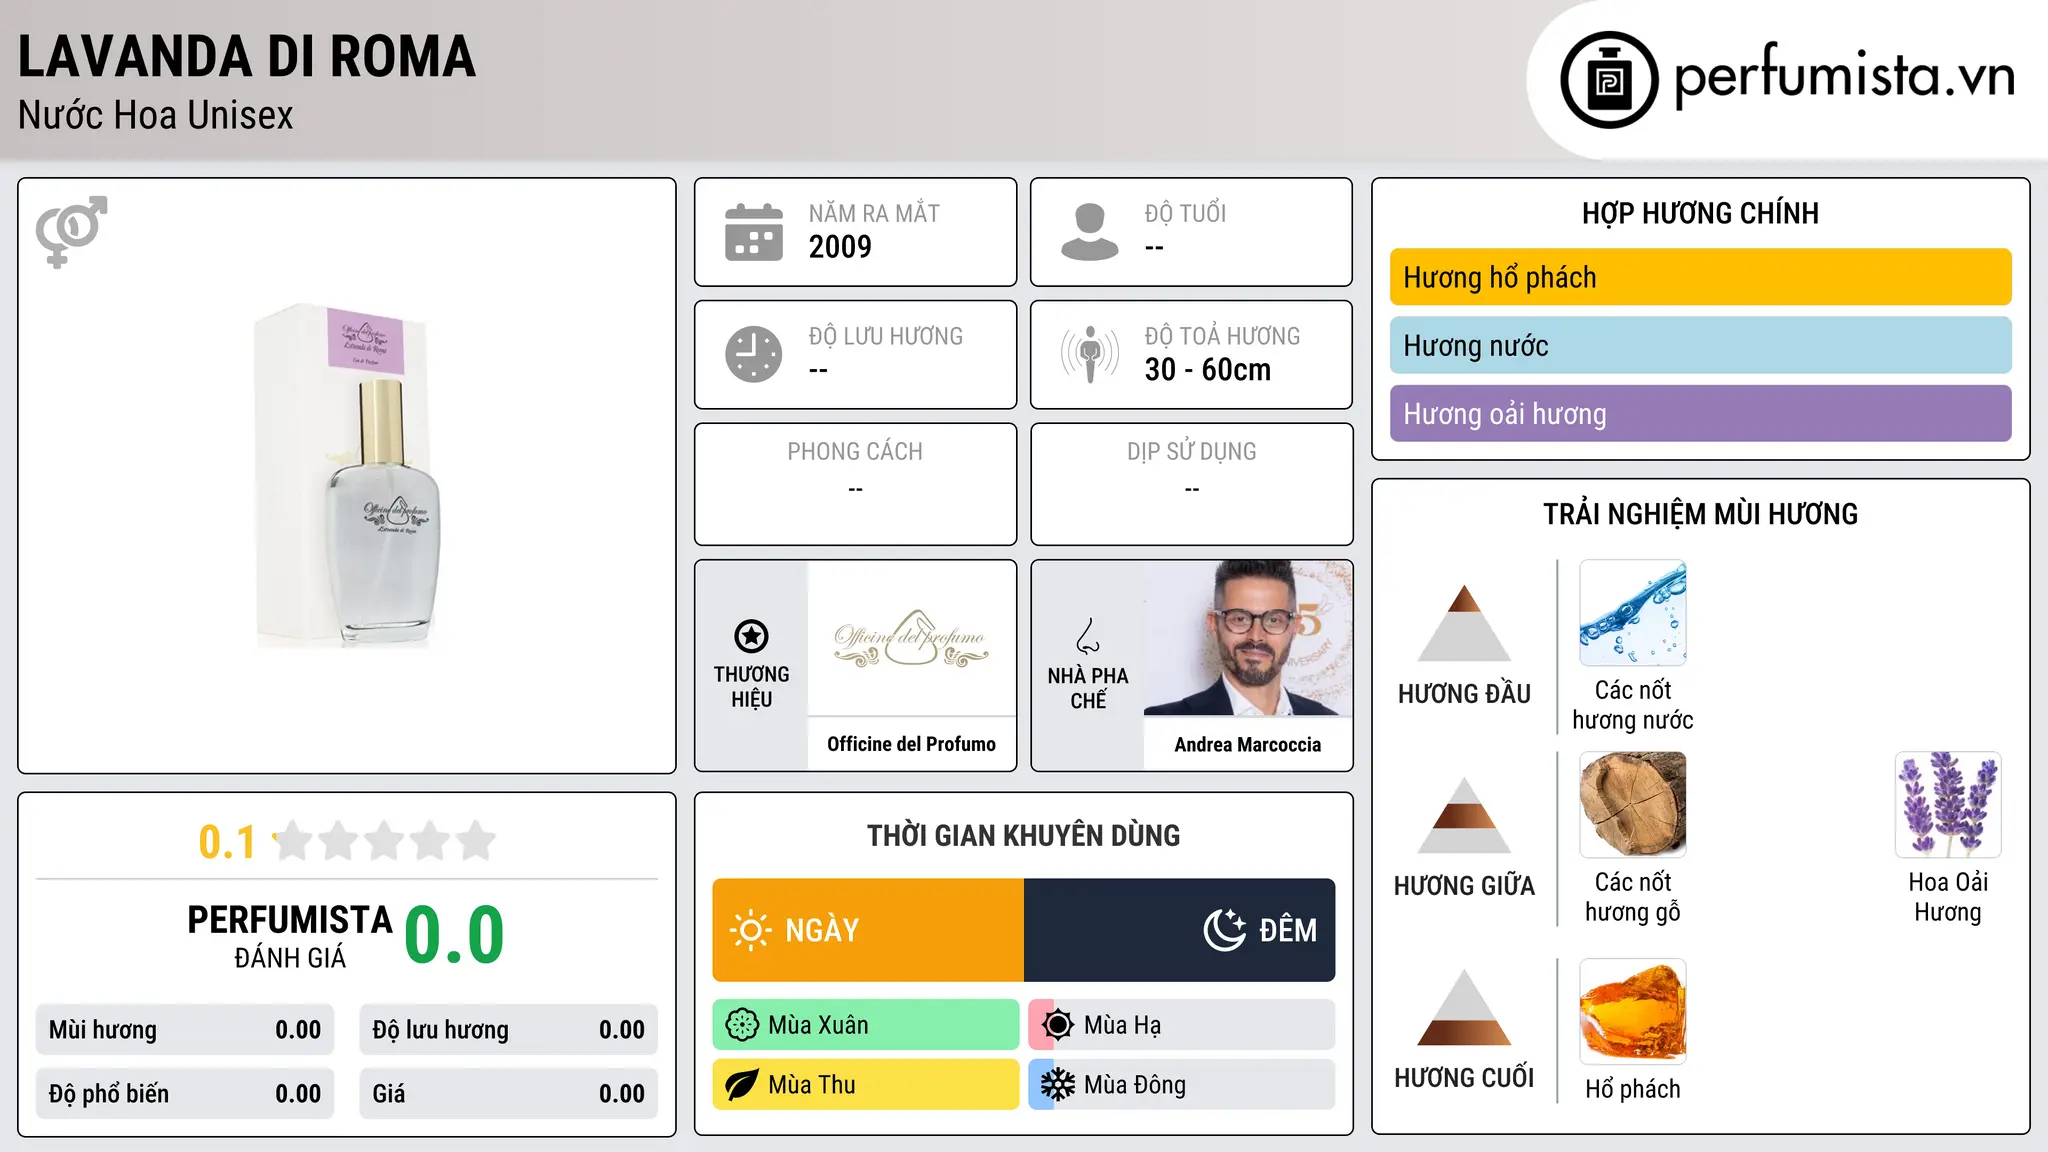Click the 30 - 60cm sillage value
The height and width of the screenshot is (1152, 2048).
coord(1208,370)
